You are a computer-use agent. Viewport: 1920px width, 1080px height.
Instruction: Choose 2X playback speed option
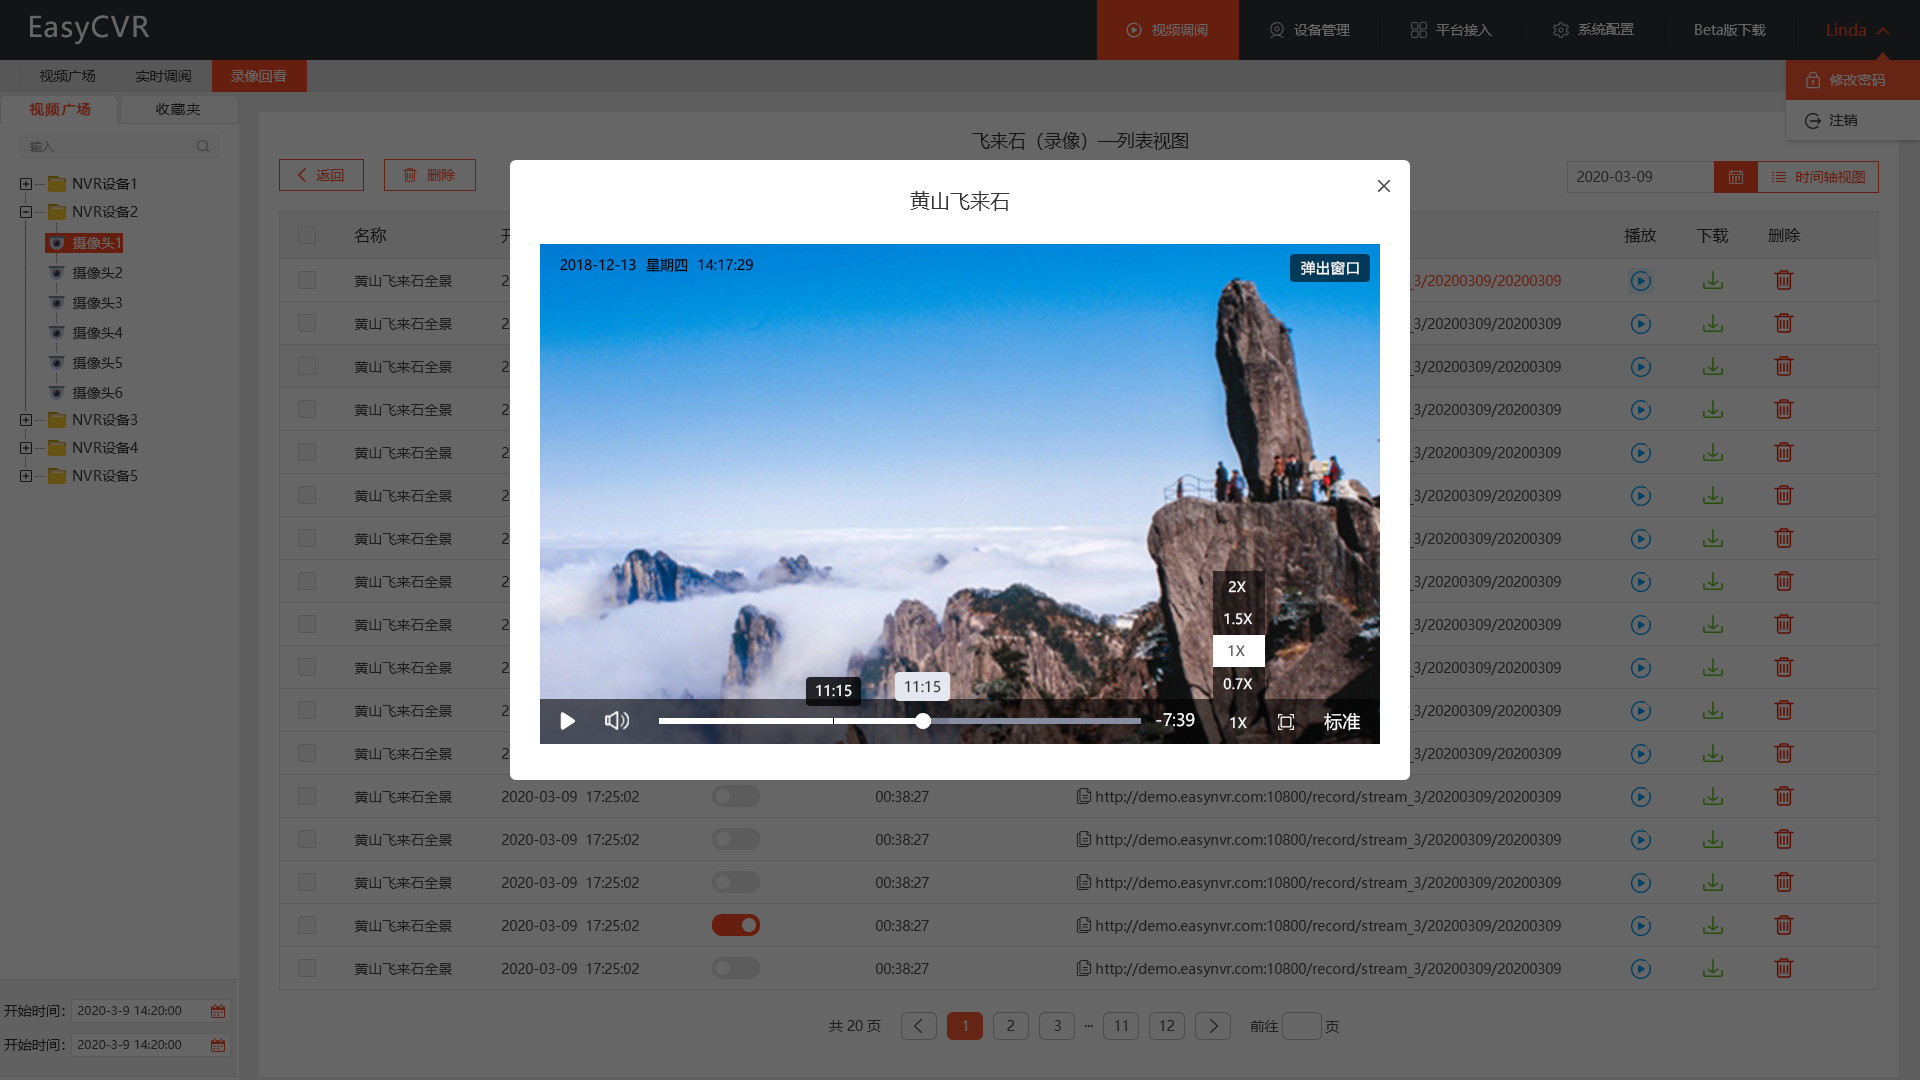(1237, 587)
